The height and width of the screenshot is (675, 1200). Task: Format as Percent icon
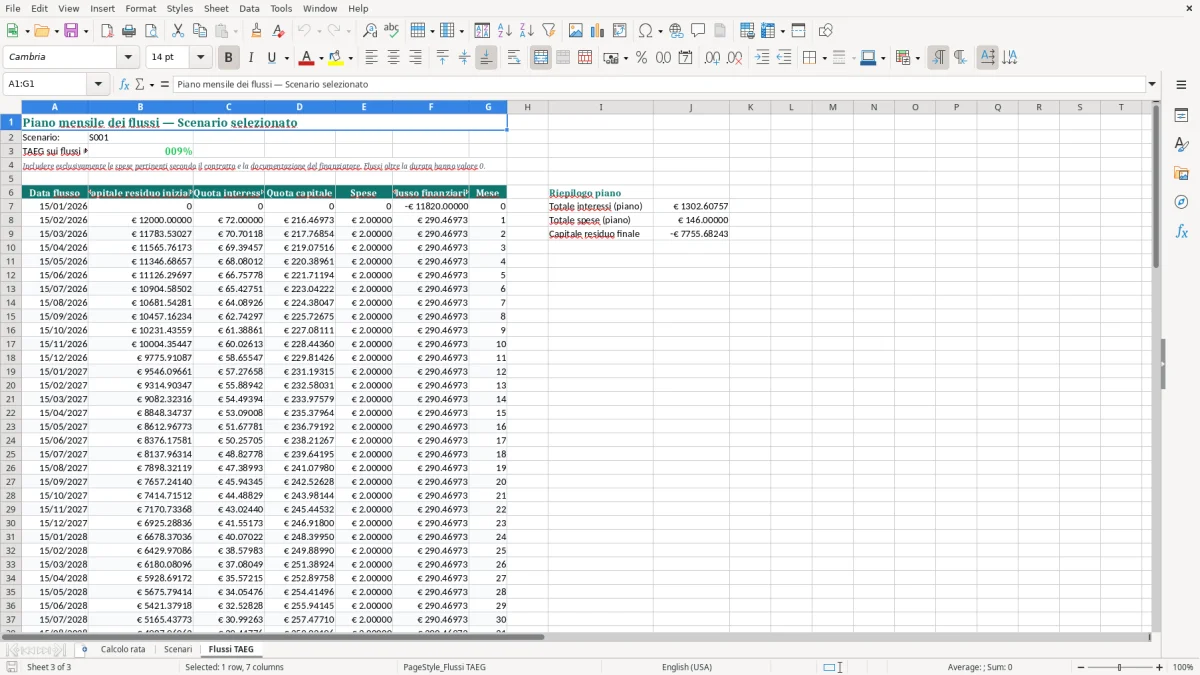pos(642,58)
